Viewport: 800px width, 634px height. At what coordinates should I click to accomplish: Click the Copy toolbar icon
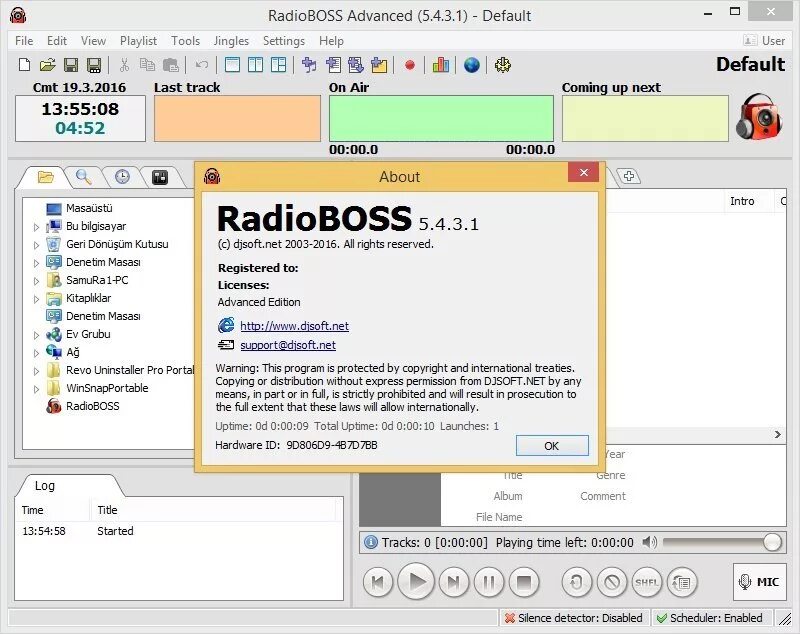click(147, 65)
